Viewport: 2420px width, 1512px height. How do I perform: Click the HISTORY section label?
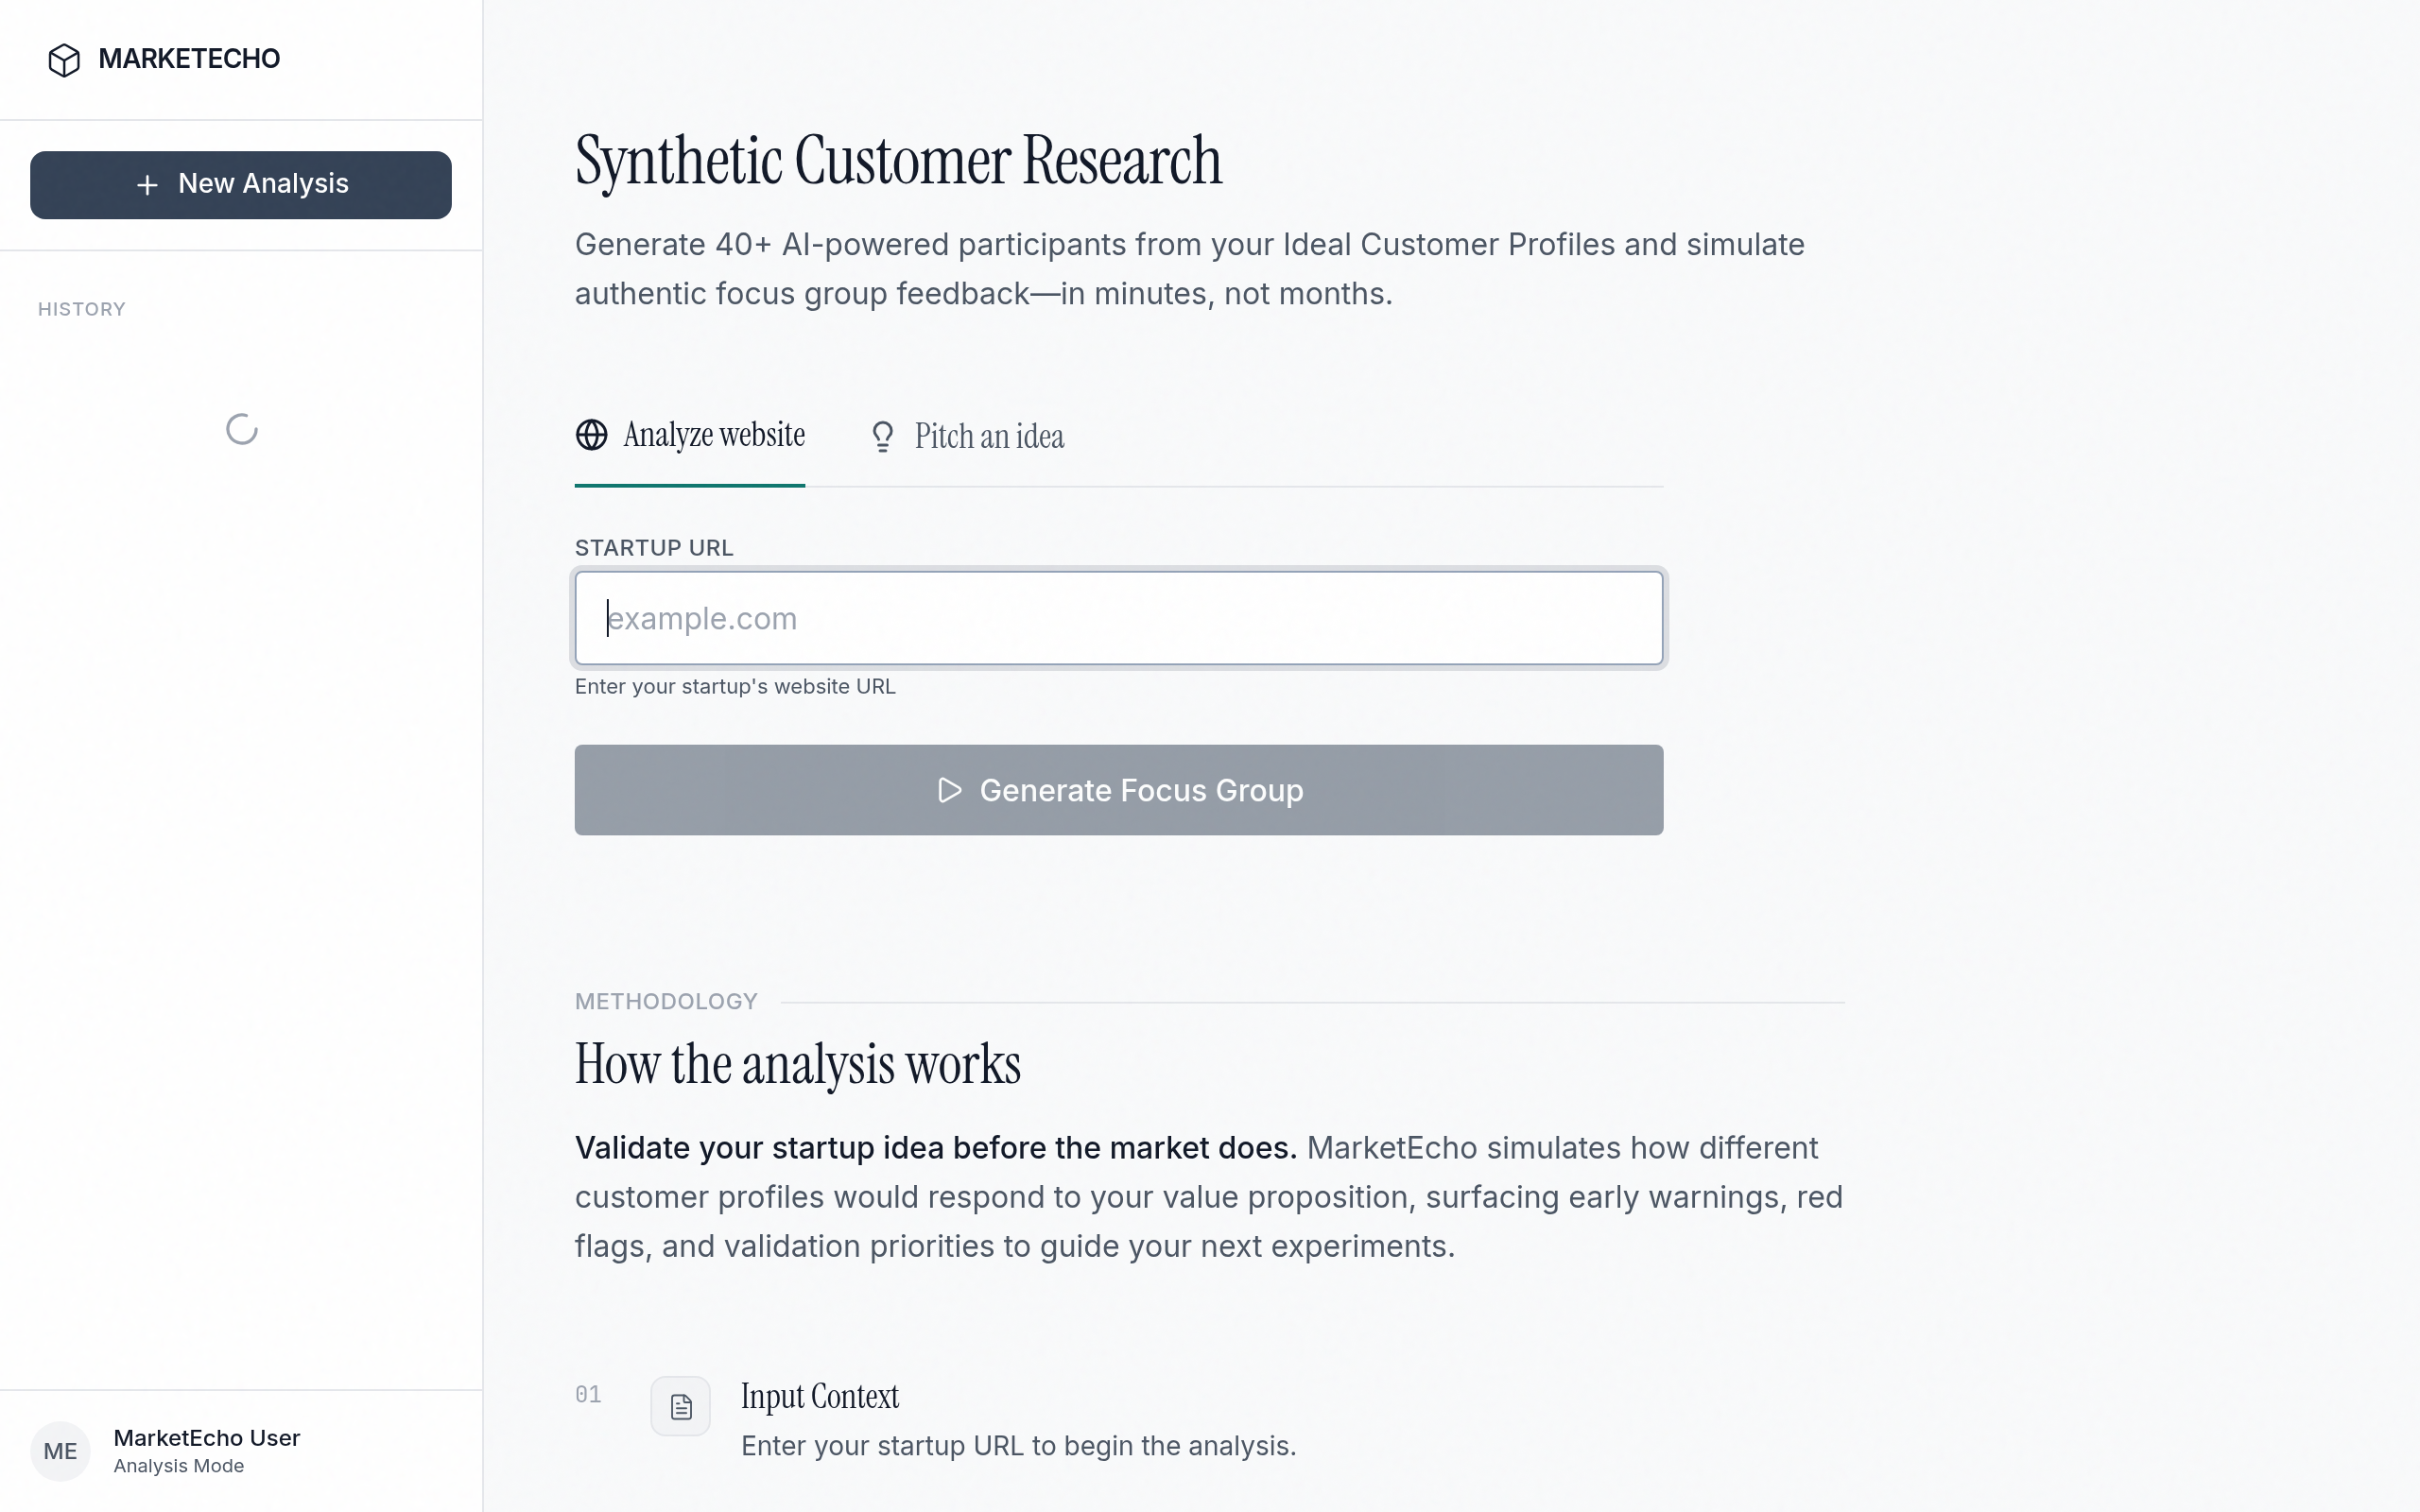point(82,310)
